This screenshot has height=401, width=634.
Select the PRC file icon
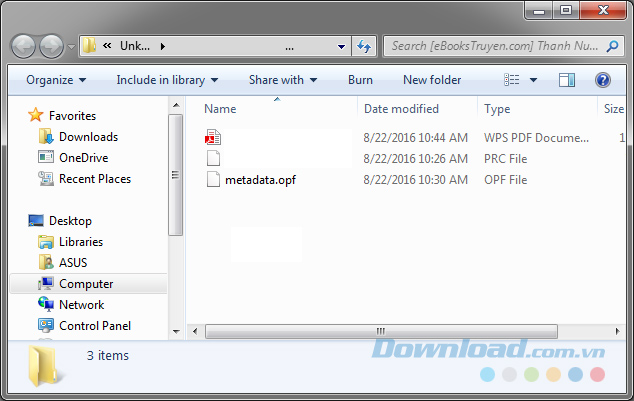(213, 158)
